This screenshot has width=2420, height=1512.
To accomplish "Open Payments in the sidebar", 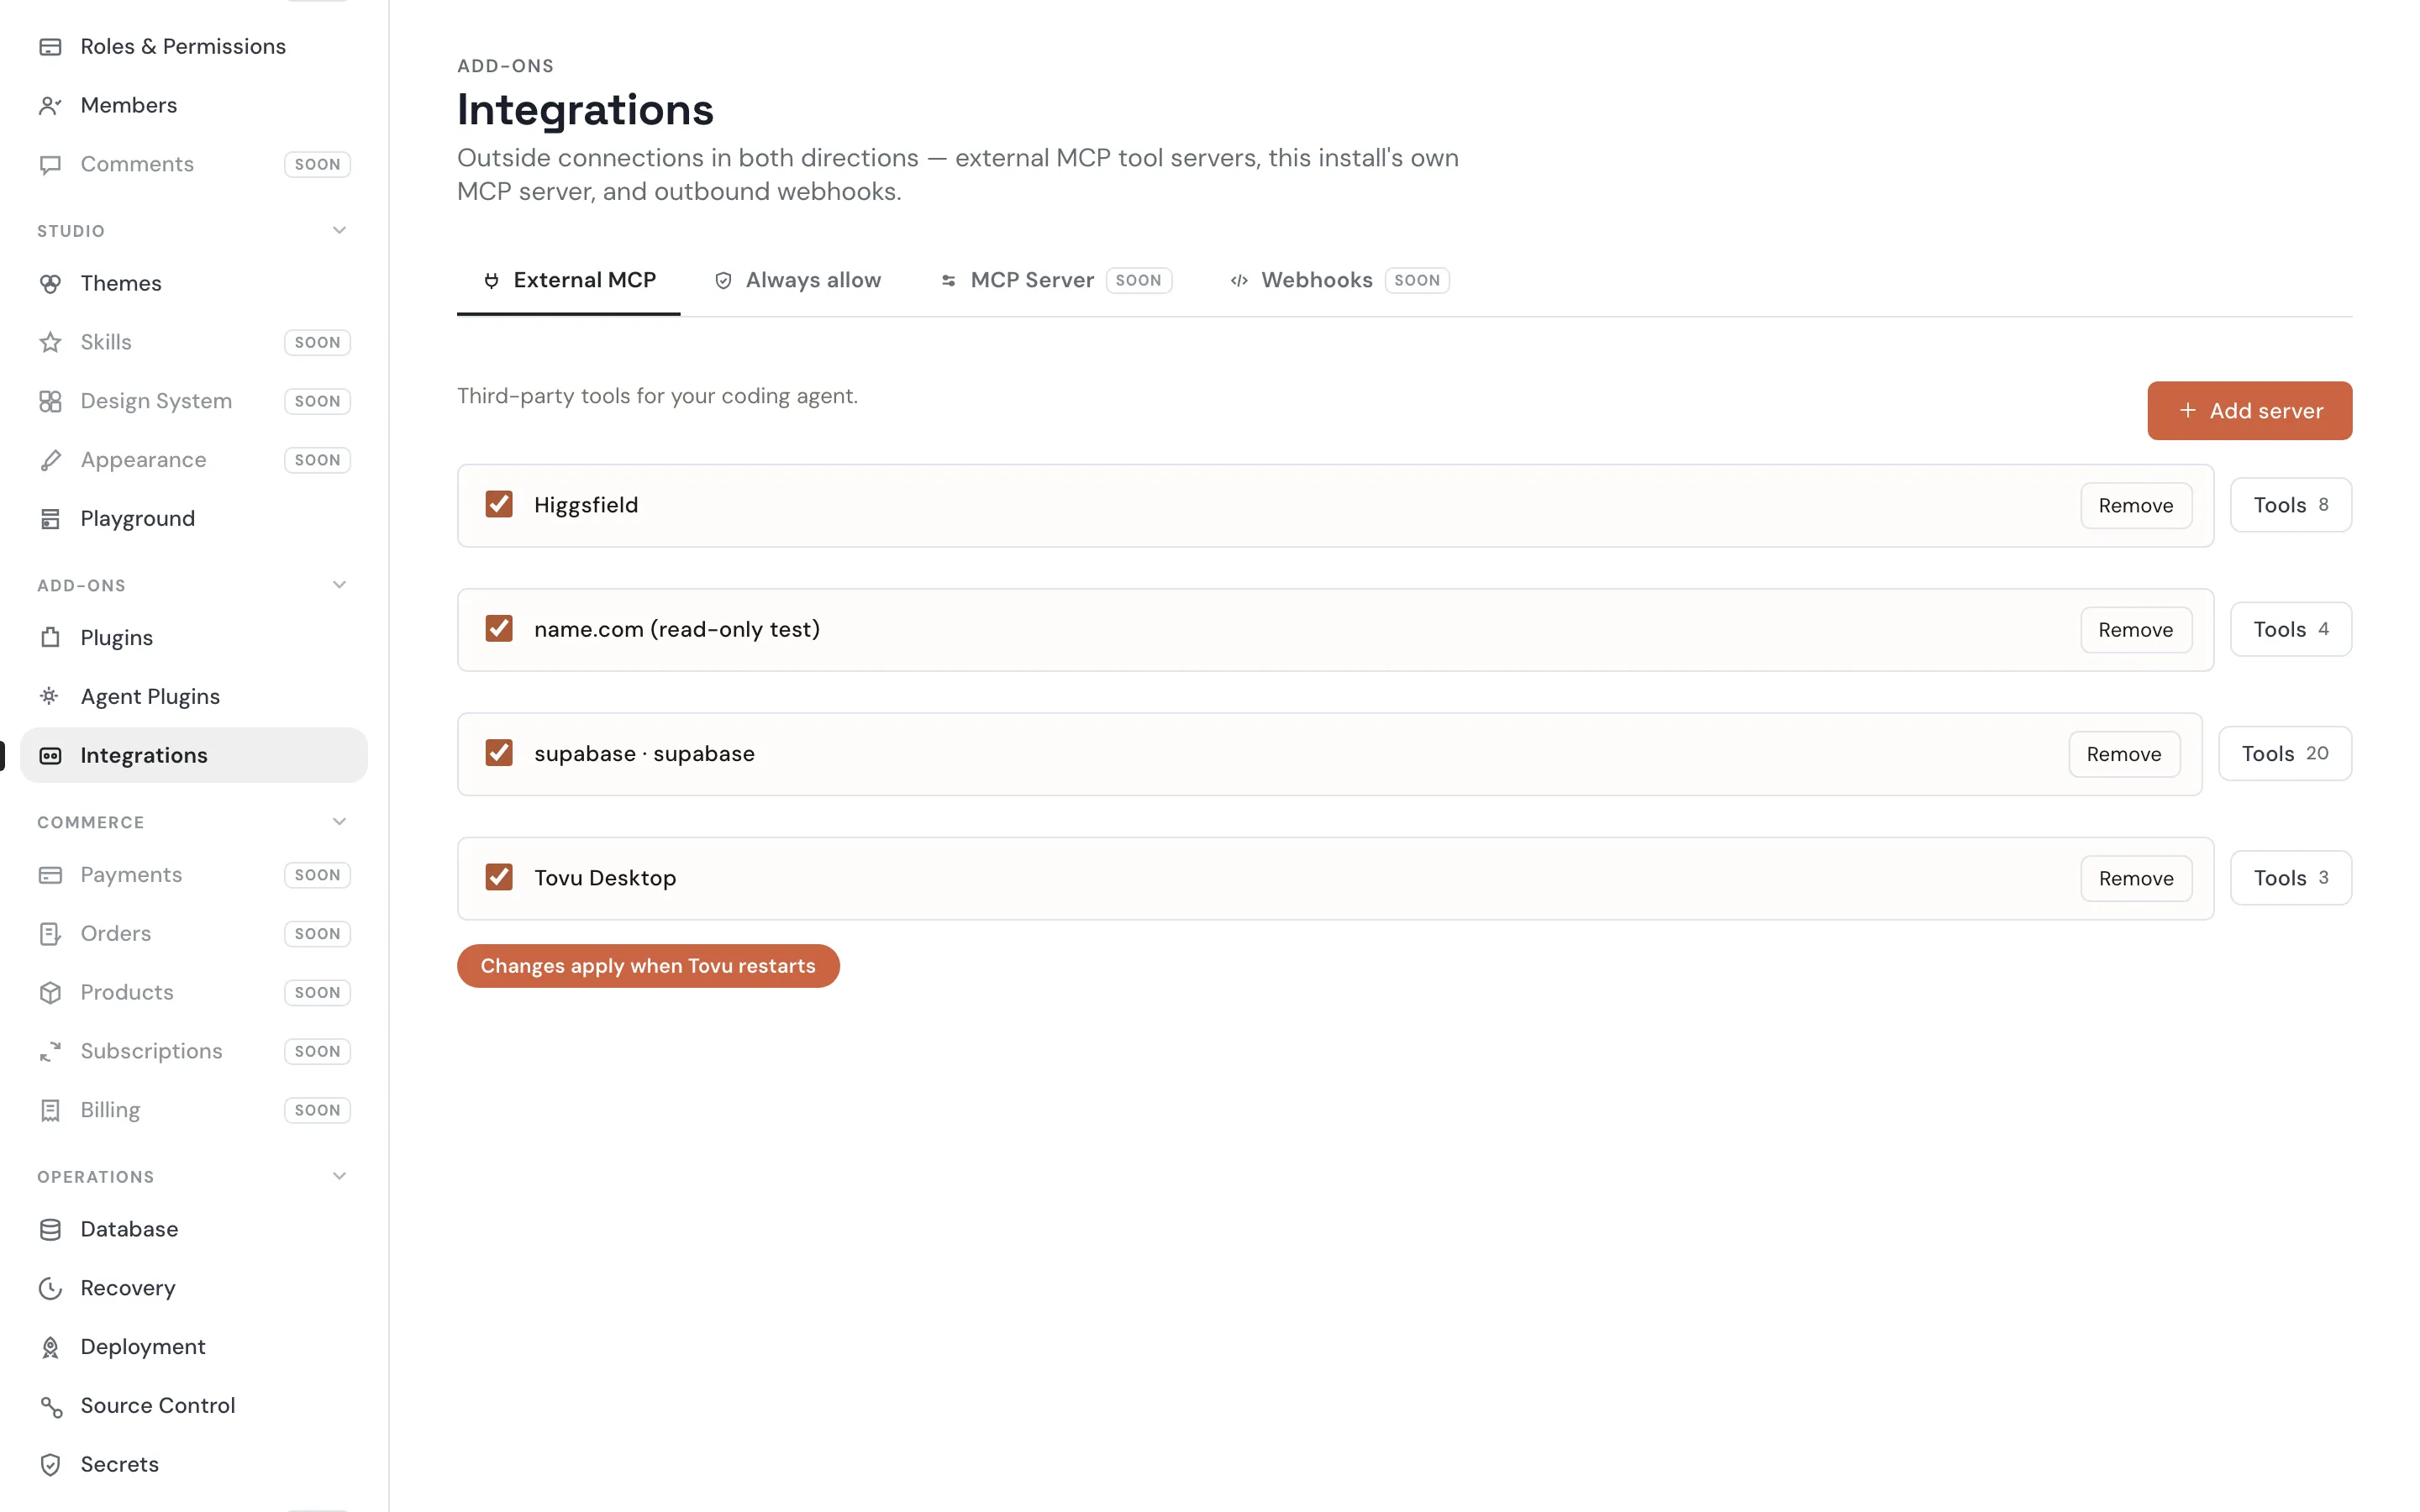I will click(194, 875).
